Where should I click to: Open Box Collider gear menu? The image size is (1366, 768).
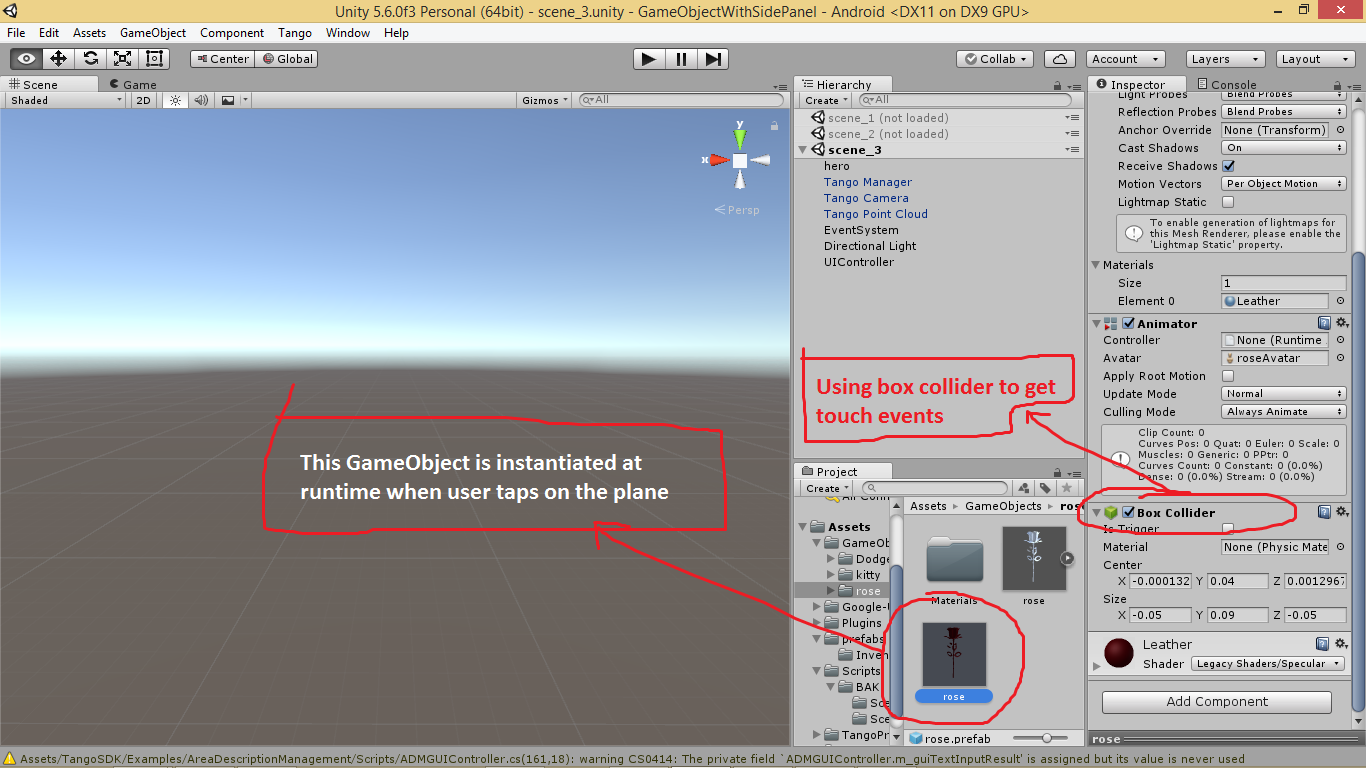(x=1342, y=512)
